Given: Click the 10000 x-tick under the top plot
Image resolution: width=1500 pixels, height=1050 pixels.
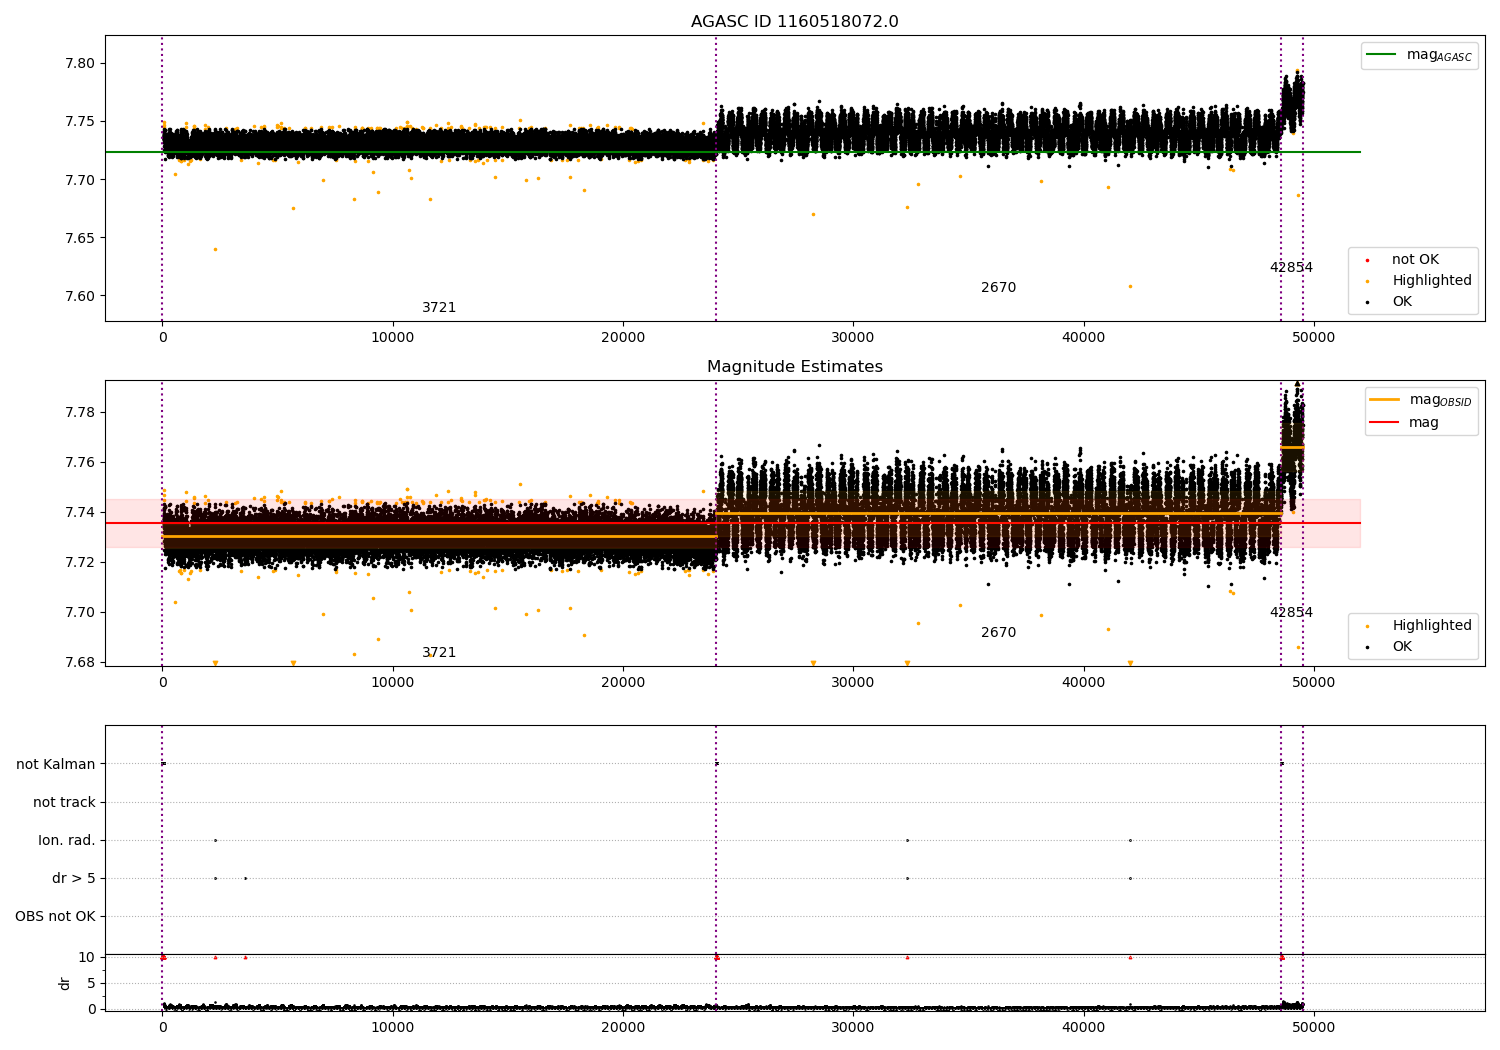Looking at the screenshot, I should pos(393,338).
